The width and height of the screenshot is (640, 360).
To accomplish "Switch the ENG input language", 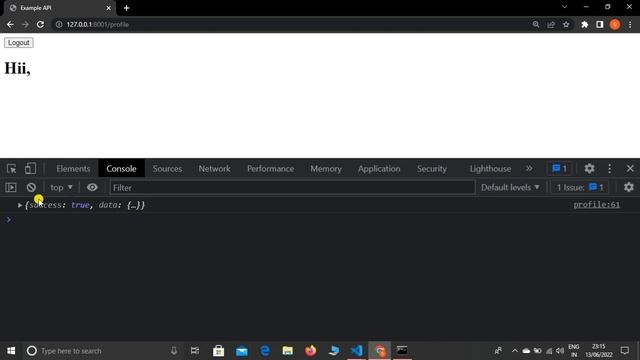I will (x=574, y=351).
